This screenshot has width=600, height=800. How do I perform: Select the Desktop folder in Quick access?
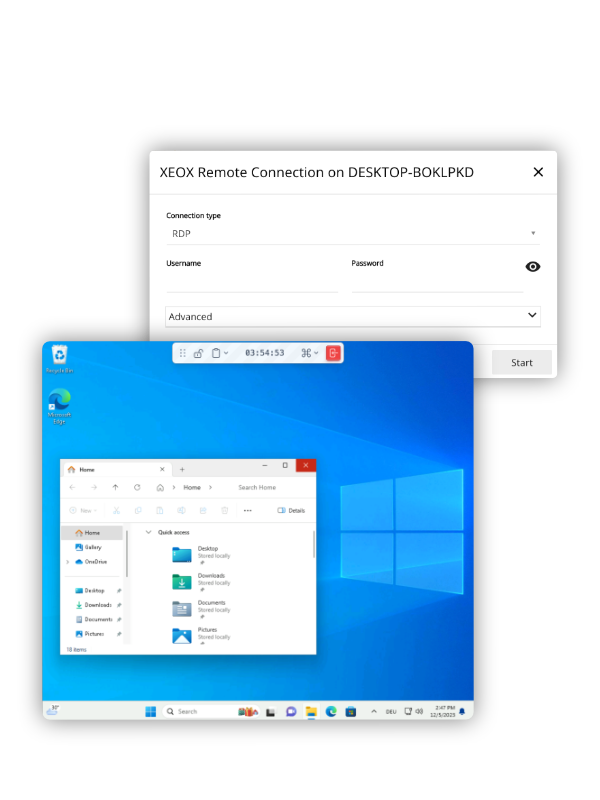click(x=202, y=555)
